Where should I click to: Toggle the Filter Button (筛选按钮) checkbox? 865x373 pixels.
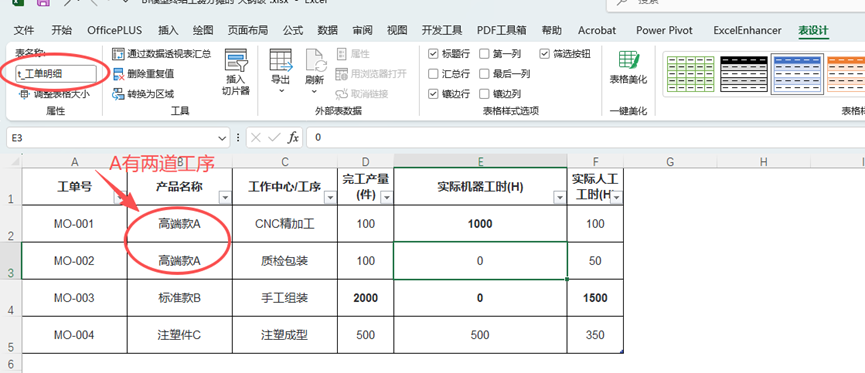tap(545, 54)
